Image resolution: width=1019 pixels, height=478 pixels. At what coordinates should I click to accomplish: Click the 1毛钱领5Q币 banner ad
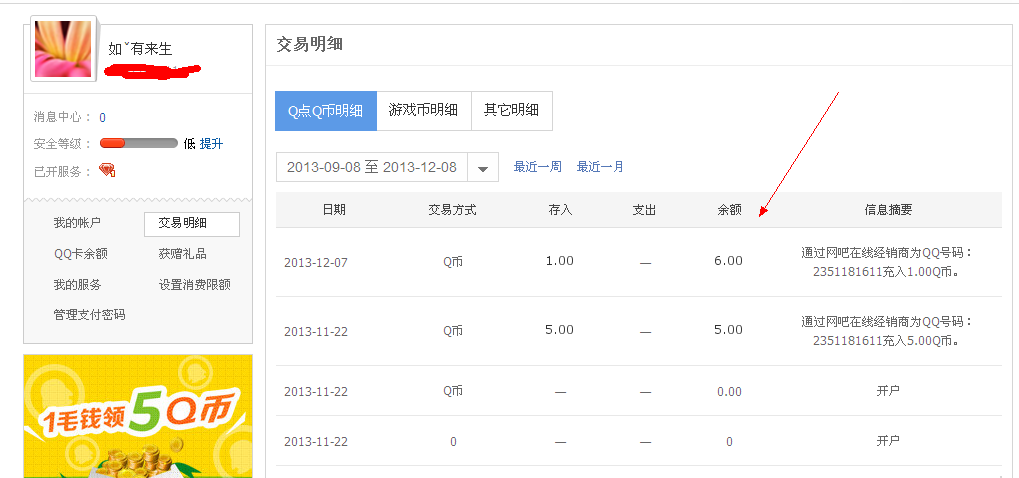(138, 416)
